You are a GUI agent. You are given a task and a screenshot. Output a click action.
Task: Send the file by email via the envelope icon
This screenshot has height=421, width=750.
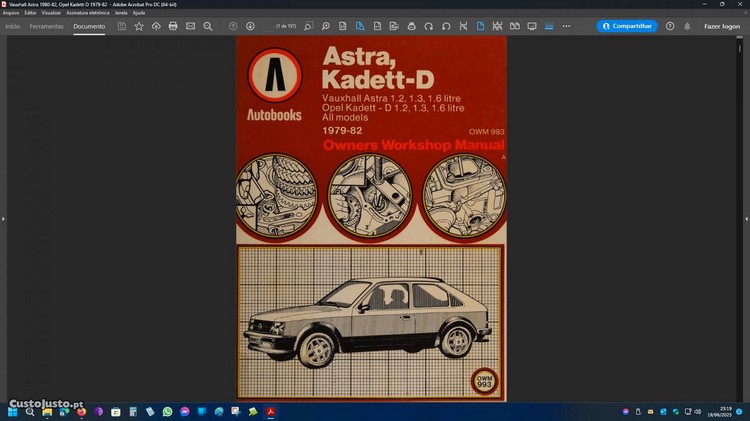tap(190, 26)
